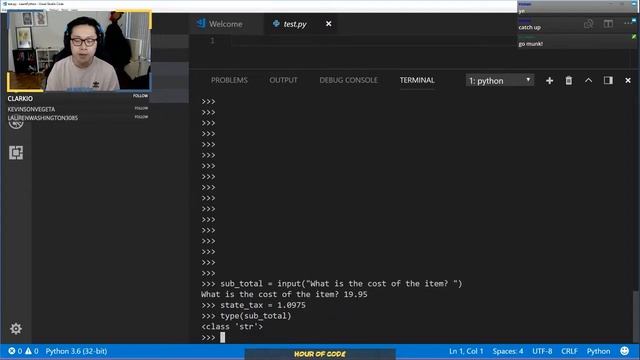The width and height of the screenshot is (640, 360).
Task: Change file encoding UTF-8
Action: tap(542, 351)
